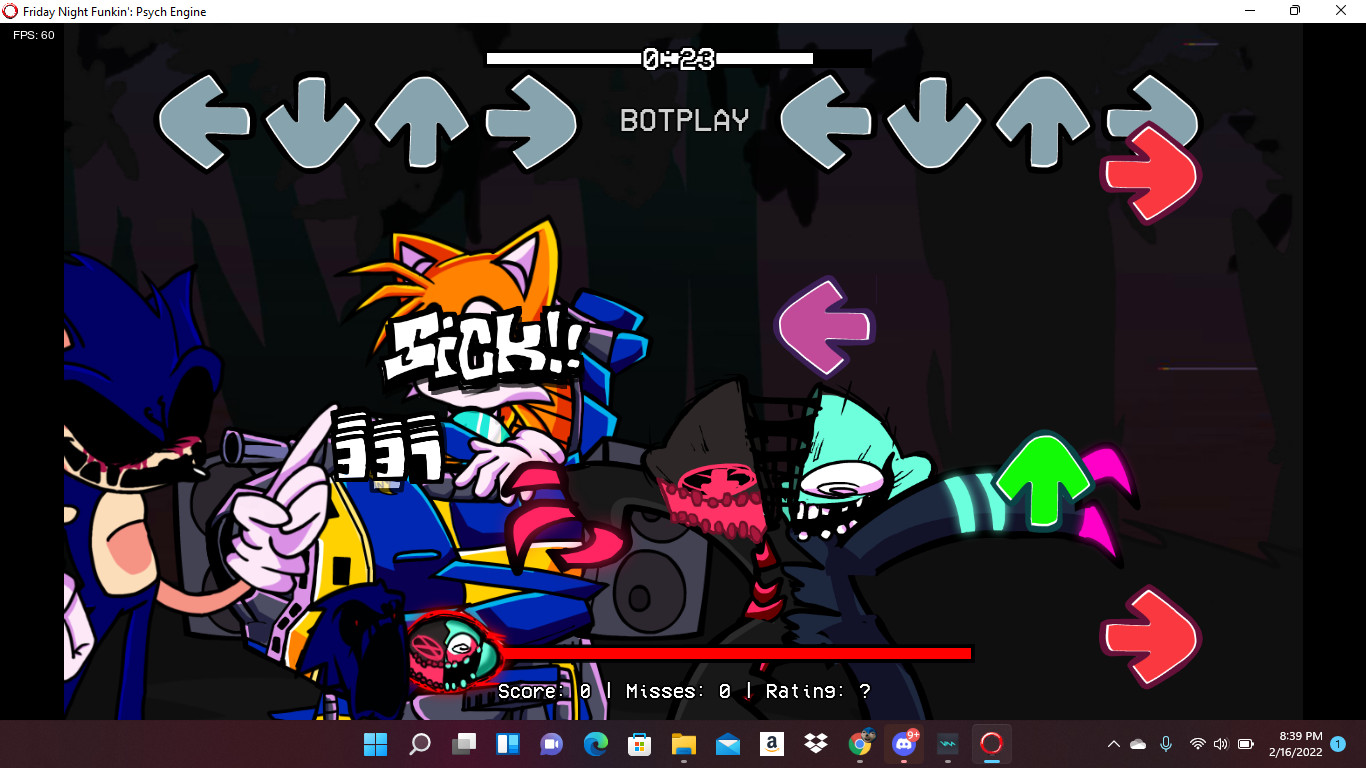
Task: Click the microphone icon in the system tray
Action: [1166, 743]
